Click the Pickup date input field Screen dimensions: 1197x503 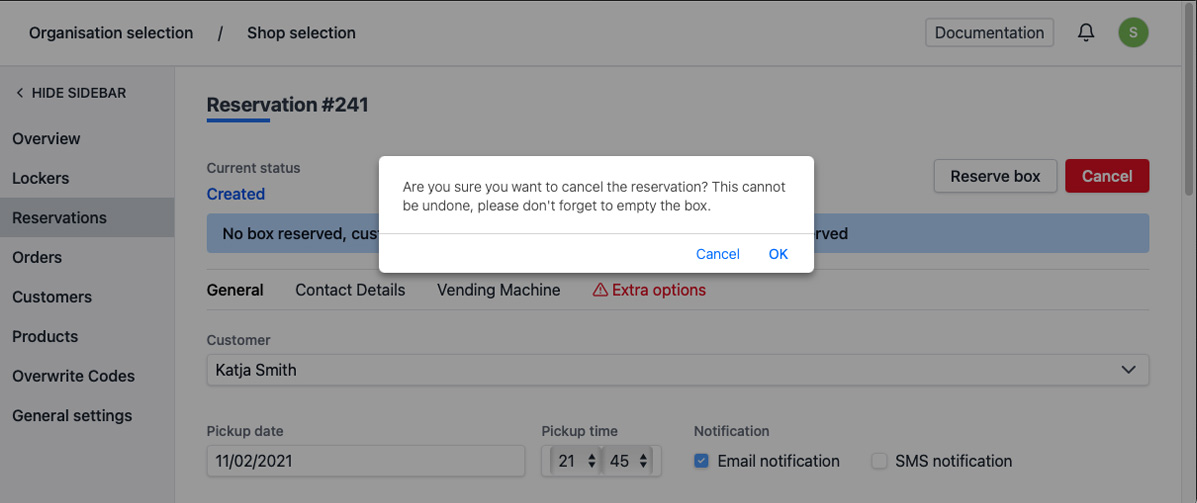coord(365,461)
